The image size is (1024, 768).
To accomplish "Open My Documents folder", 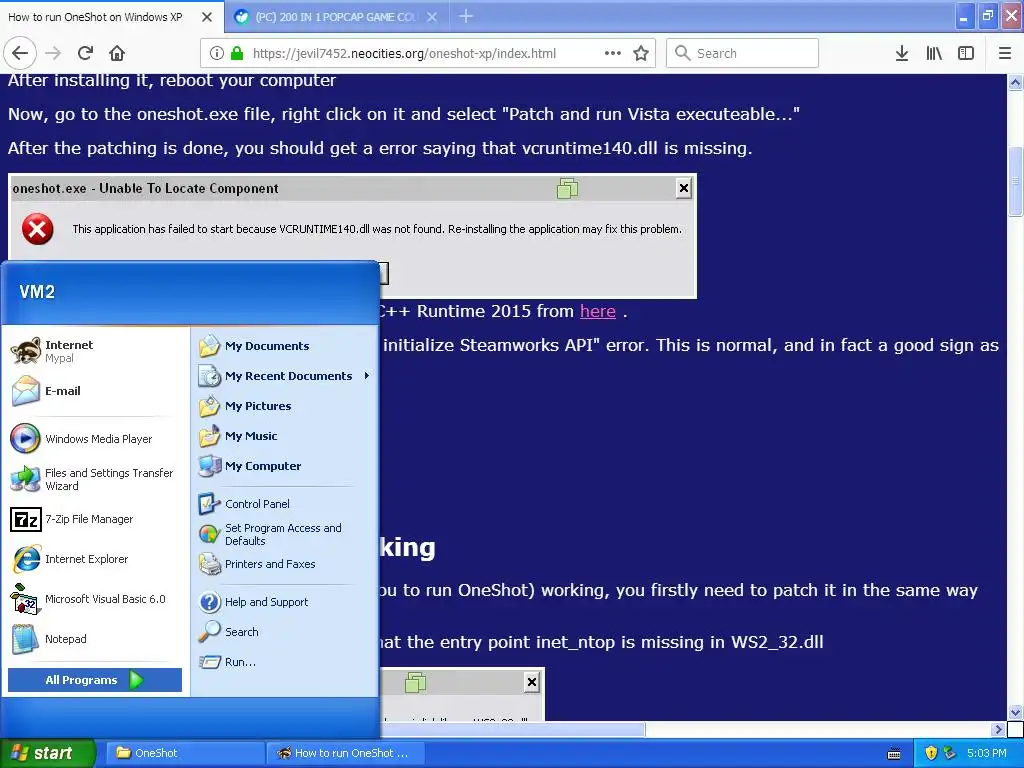I will (x=284, y=346).
